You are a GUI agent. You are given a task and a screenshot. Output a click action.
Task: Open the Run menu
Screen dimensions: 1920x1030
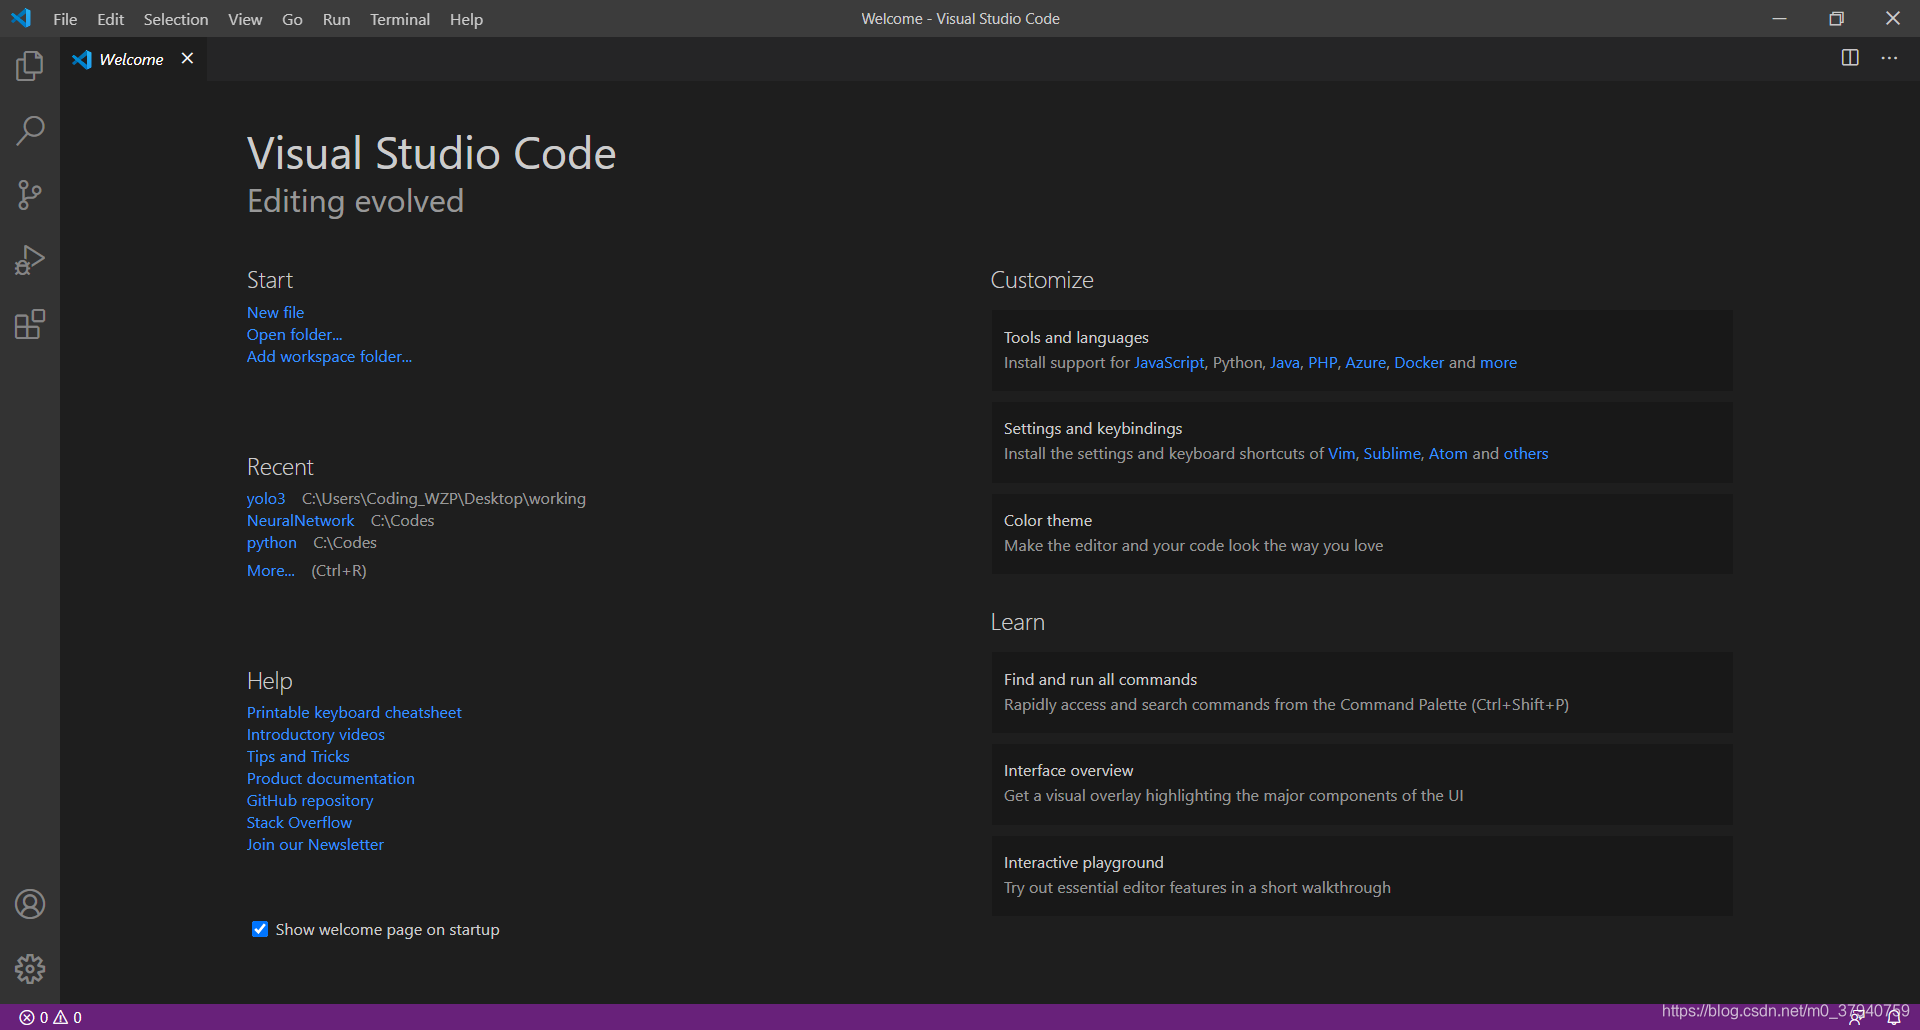point(336,19)
